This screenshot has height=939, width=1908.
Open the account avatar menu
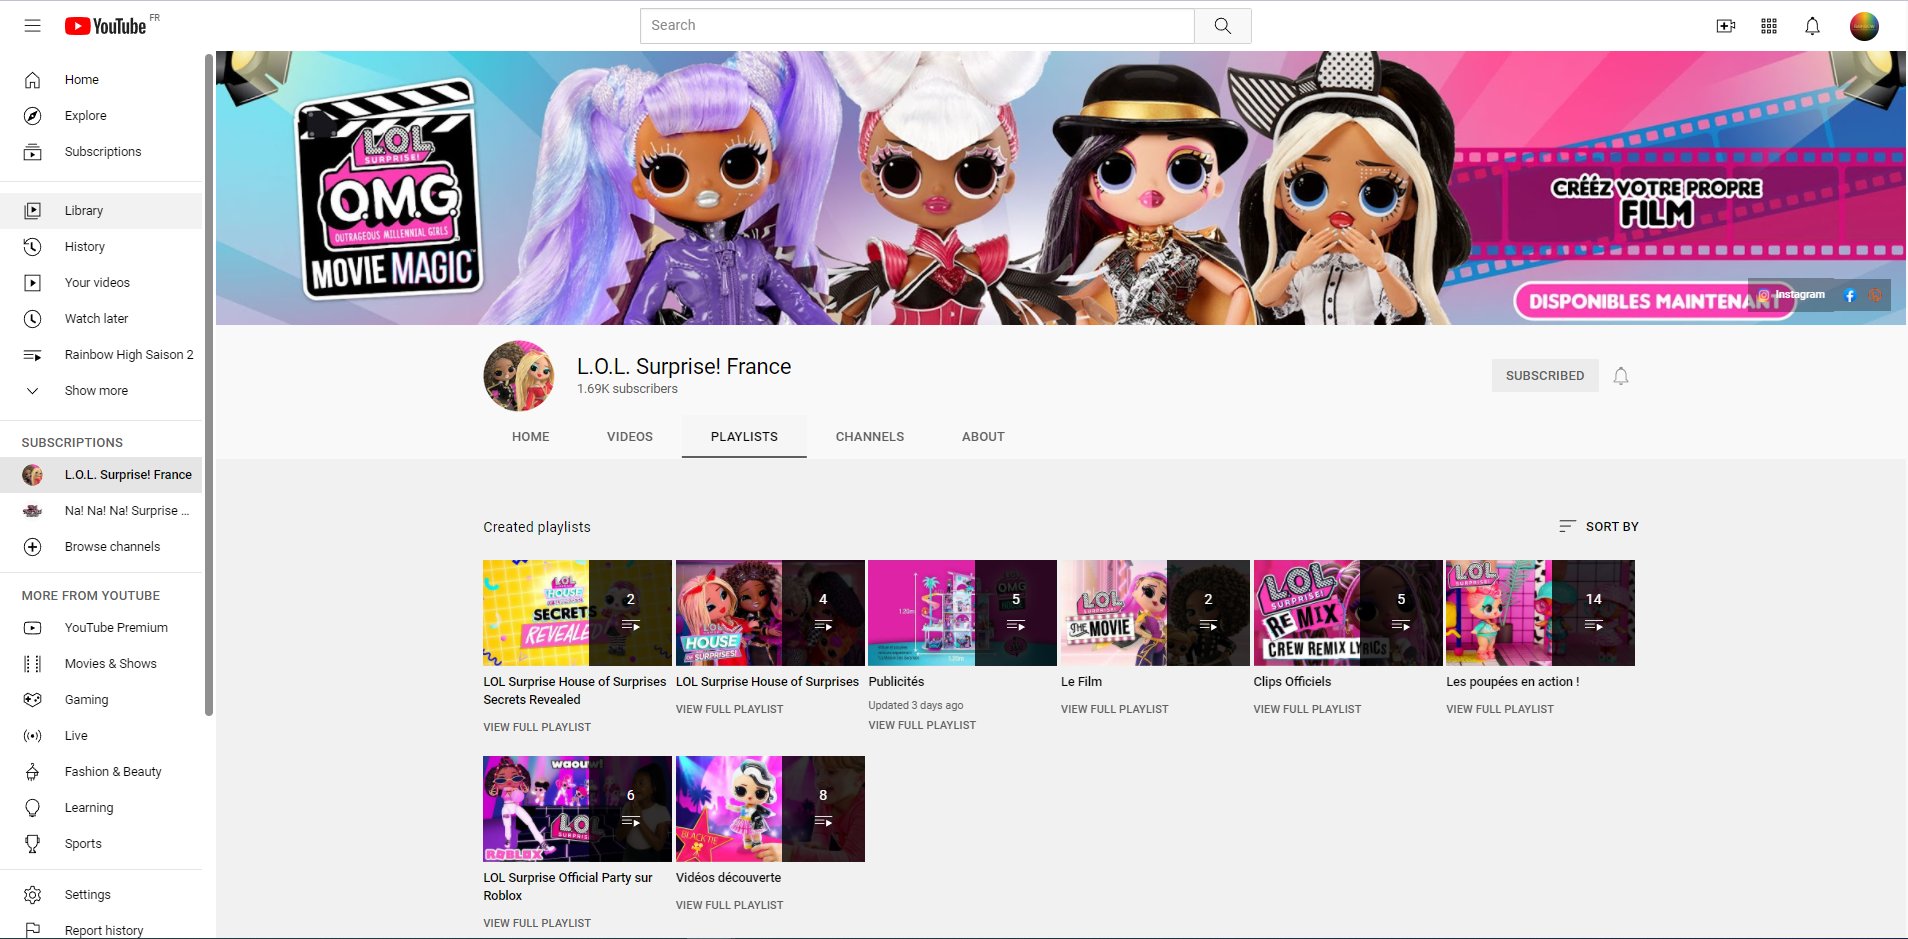pyautogui.click(x=1864, y=26)
